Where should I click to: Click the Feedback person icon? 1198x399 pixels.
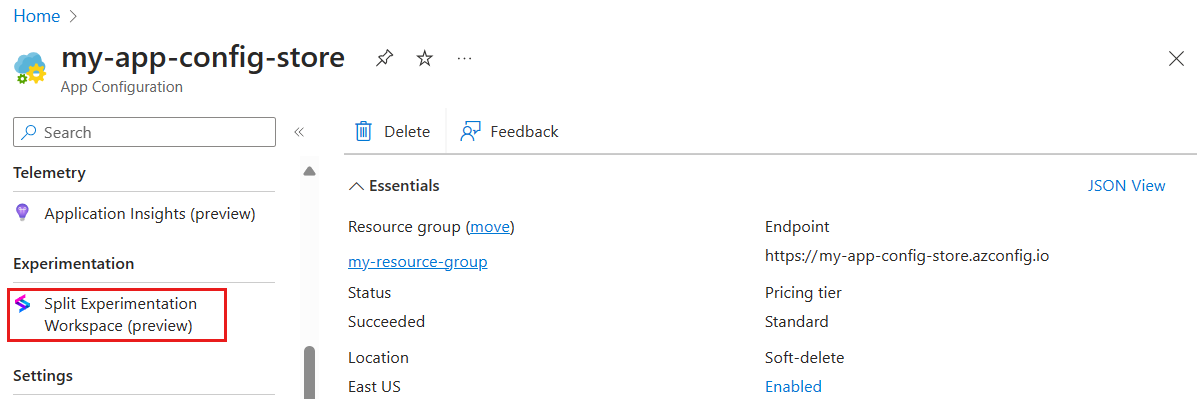[470, 131]
